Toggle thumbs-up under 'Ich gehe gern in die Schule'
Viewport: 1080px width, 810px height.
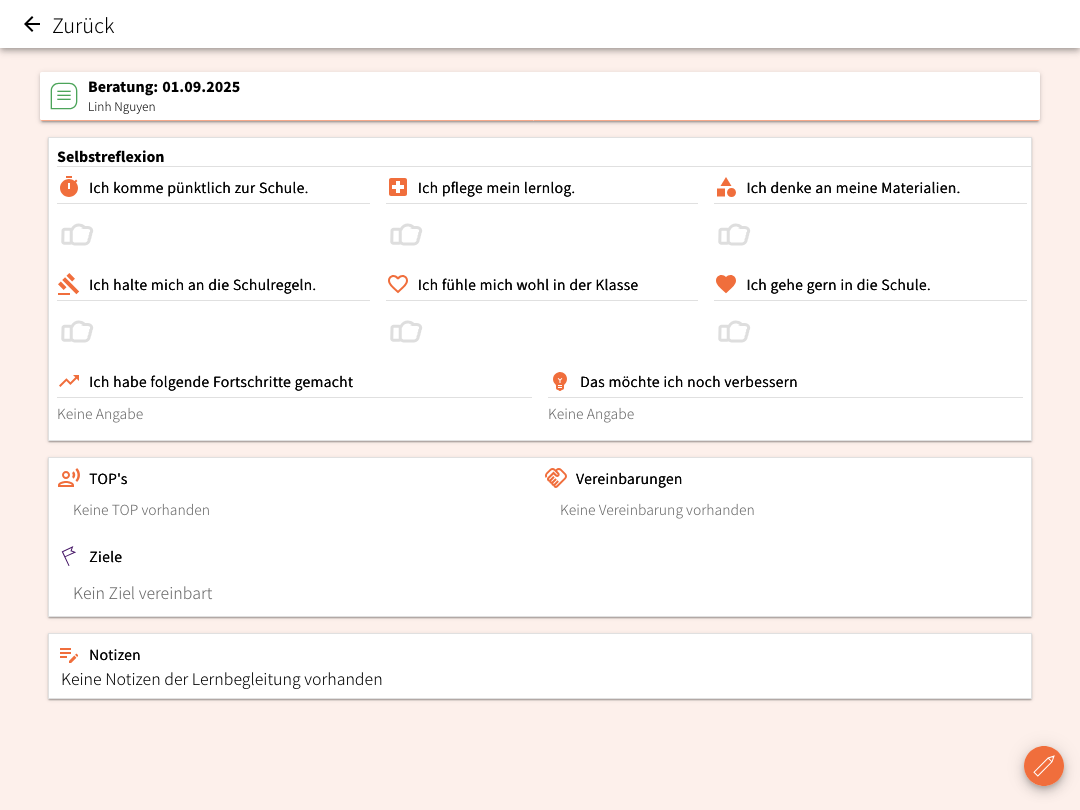click(734, 332)
